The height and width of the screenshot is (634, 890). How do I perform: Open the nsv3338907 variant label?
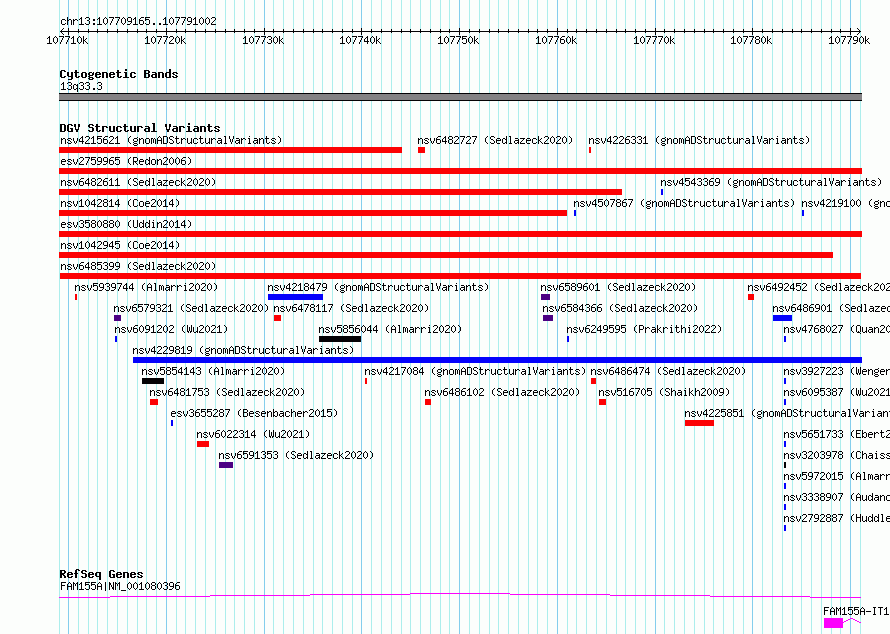[836, 497]
